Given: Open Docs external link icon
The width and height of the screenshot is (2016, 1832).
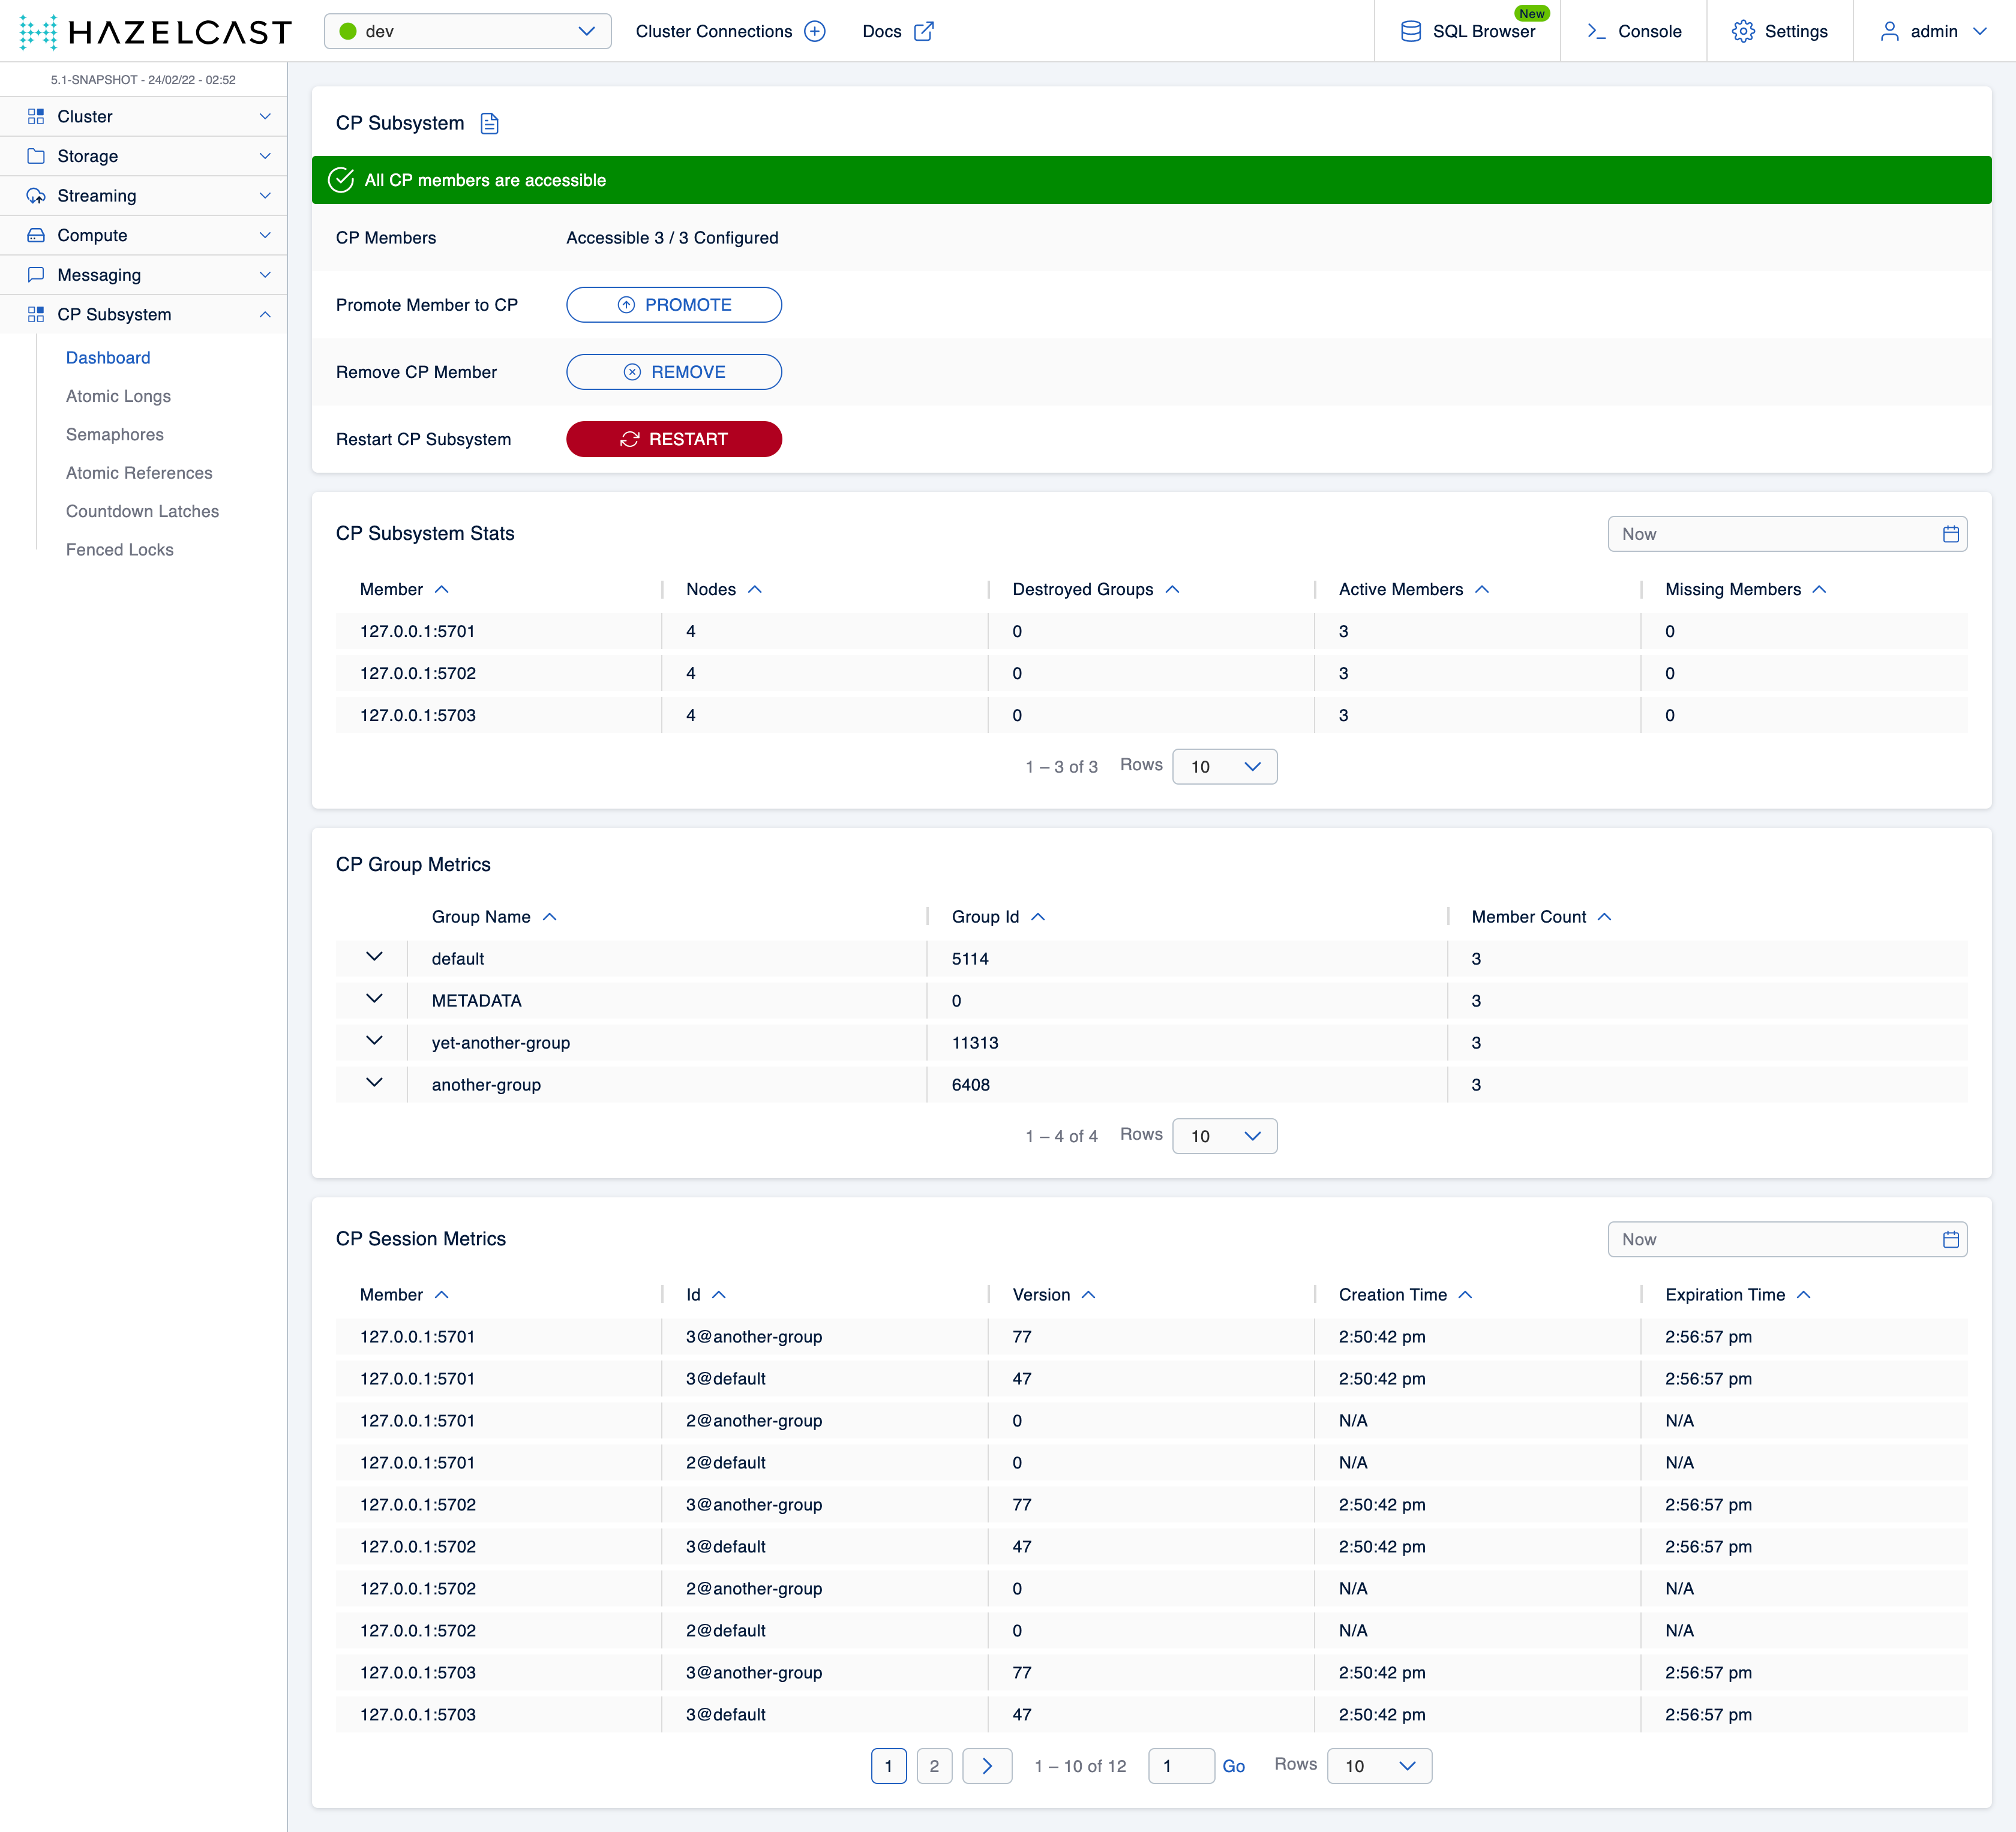Looking at the screenshot, I should 924,31.
